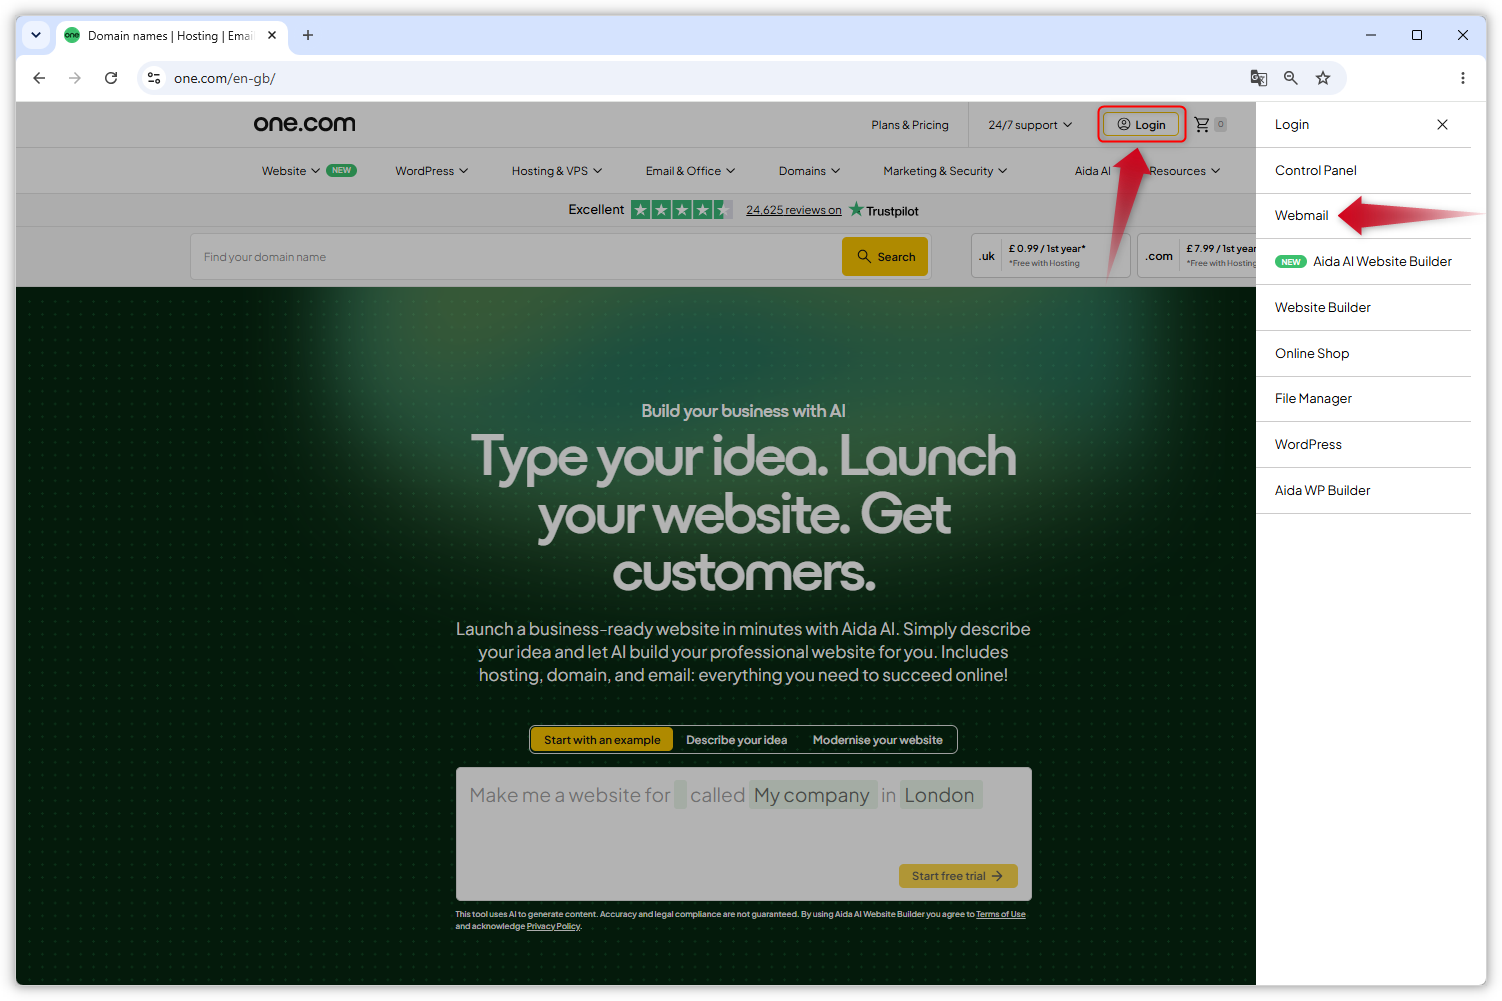Close the Domain names tab
The width and height of the screenshot is (1502, 1001).
pos(272,35)
